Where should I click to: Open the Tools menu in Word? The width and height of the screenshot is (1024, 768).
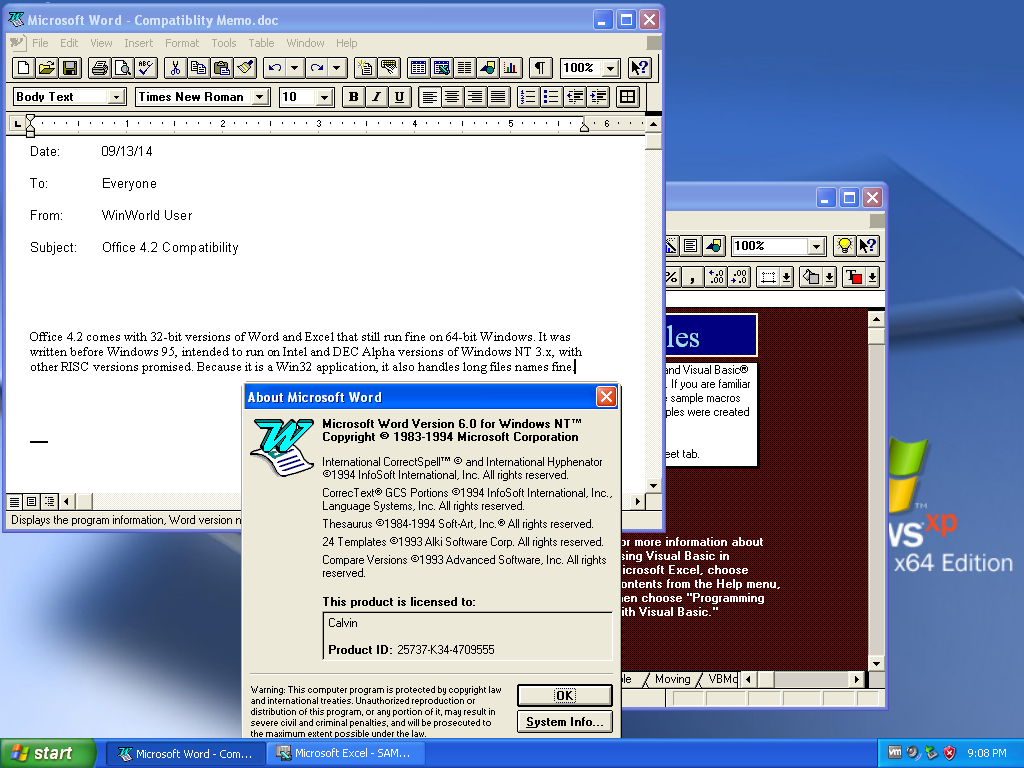223,43
